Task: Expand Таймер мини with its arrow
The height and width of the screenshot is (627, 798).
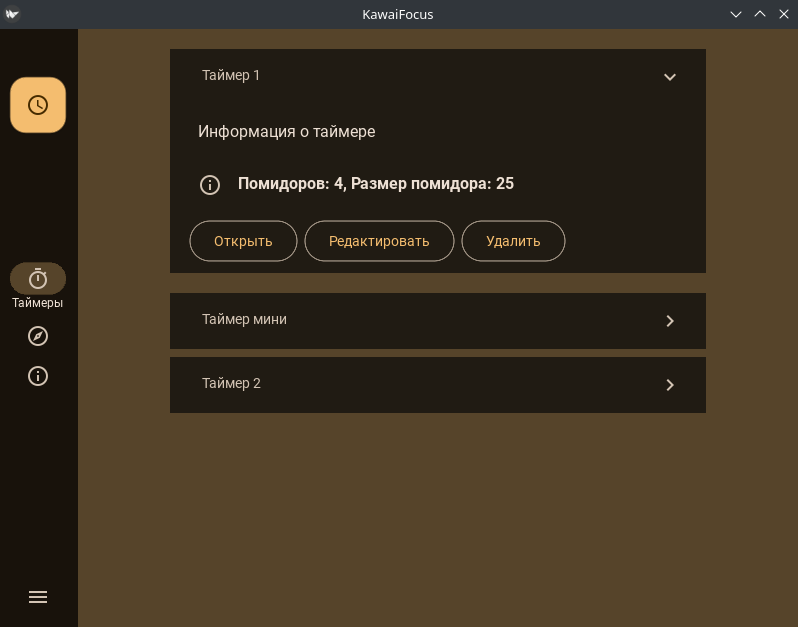Action: [x=670, y=321]
